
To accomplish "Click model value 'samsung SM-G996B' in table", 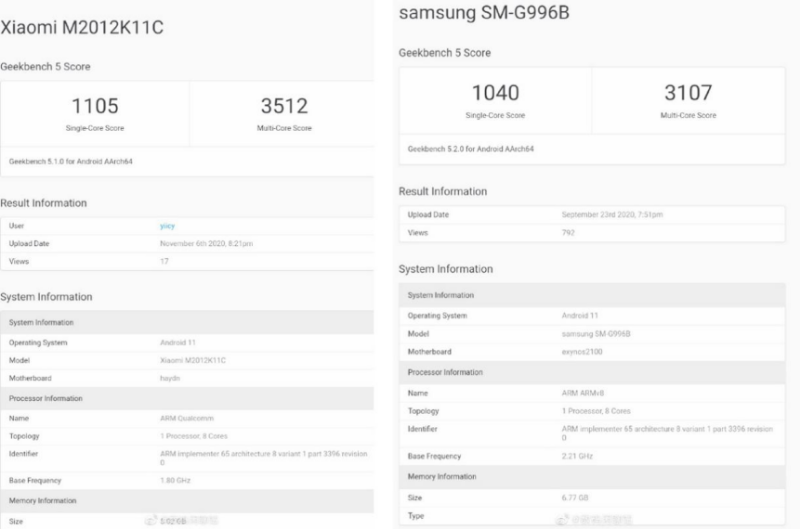I will click(x=596, y=334).
